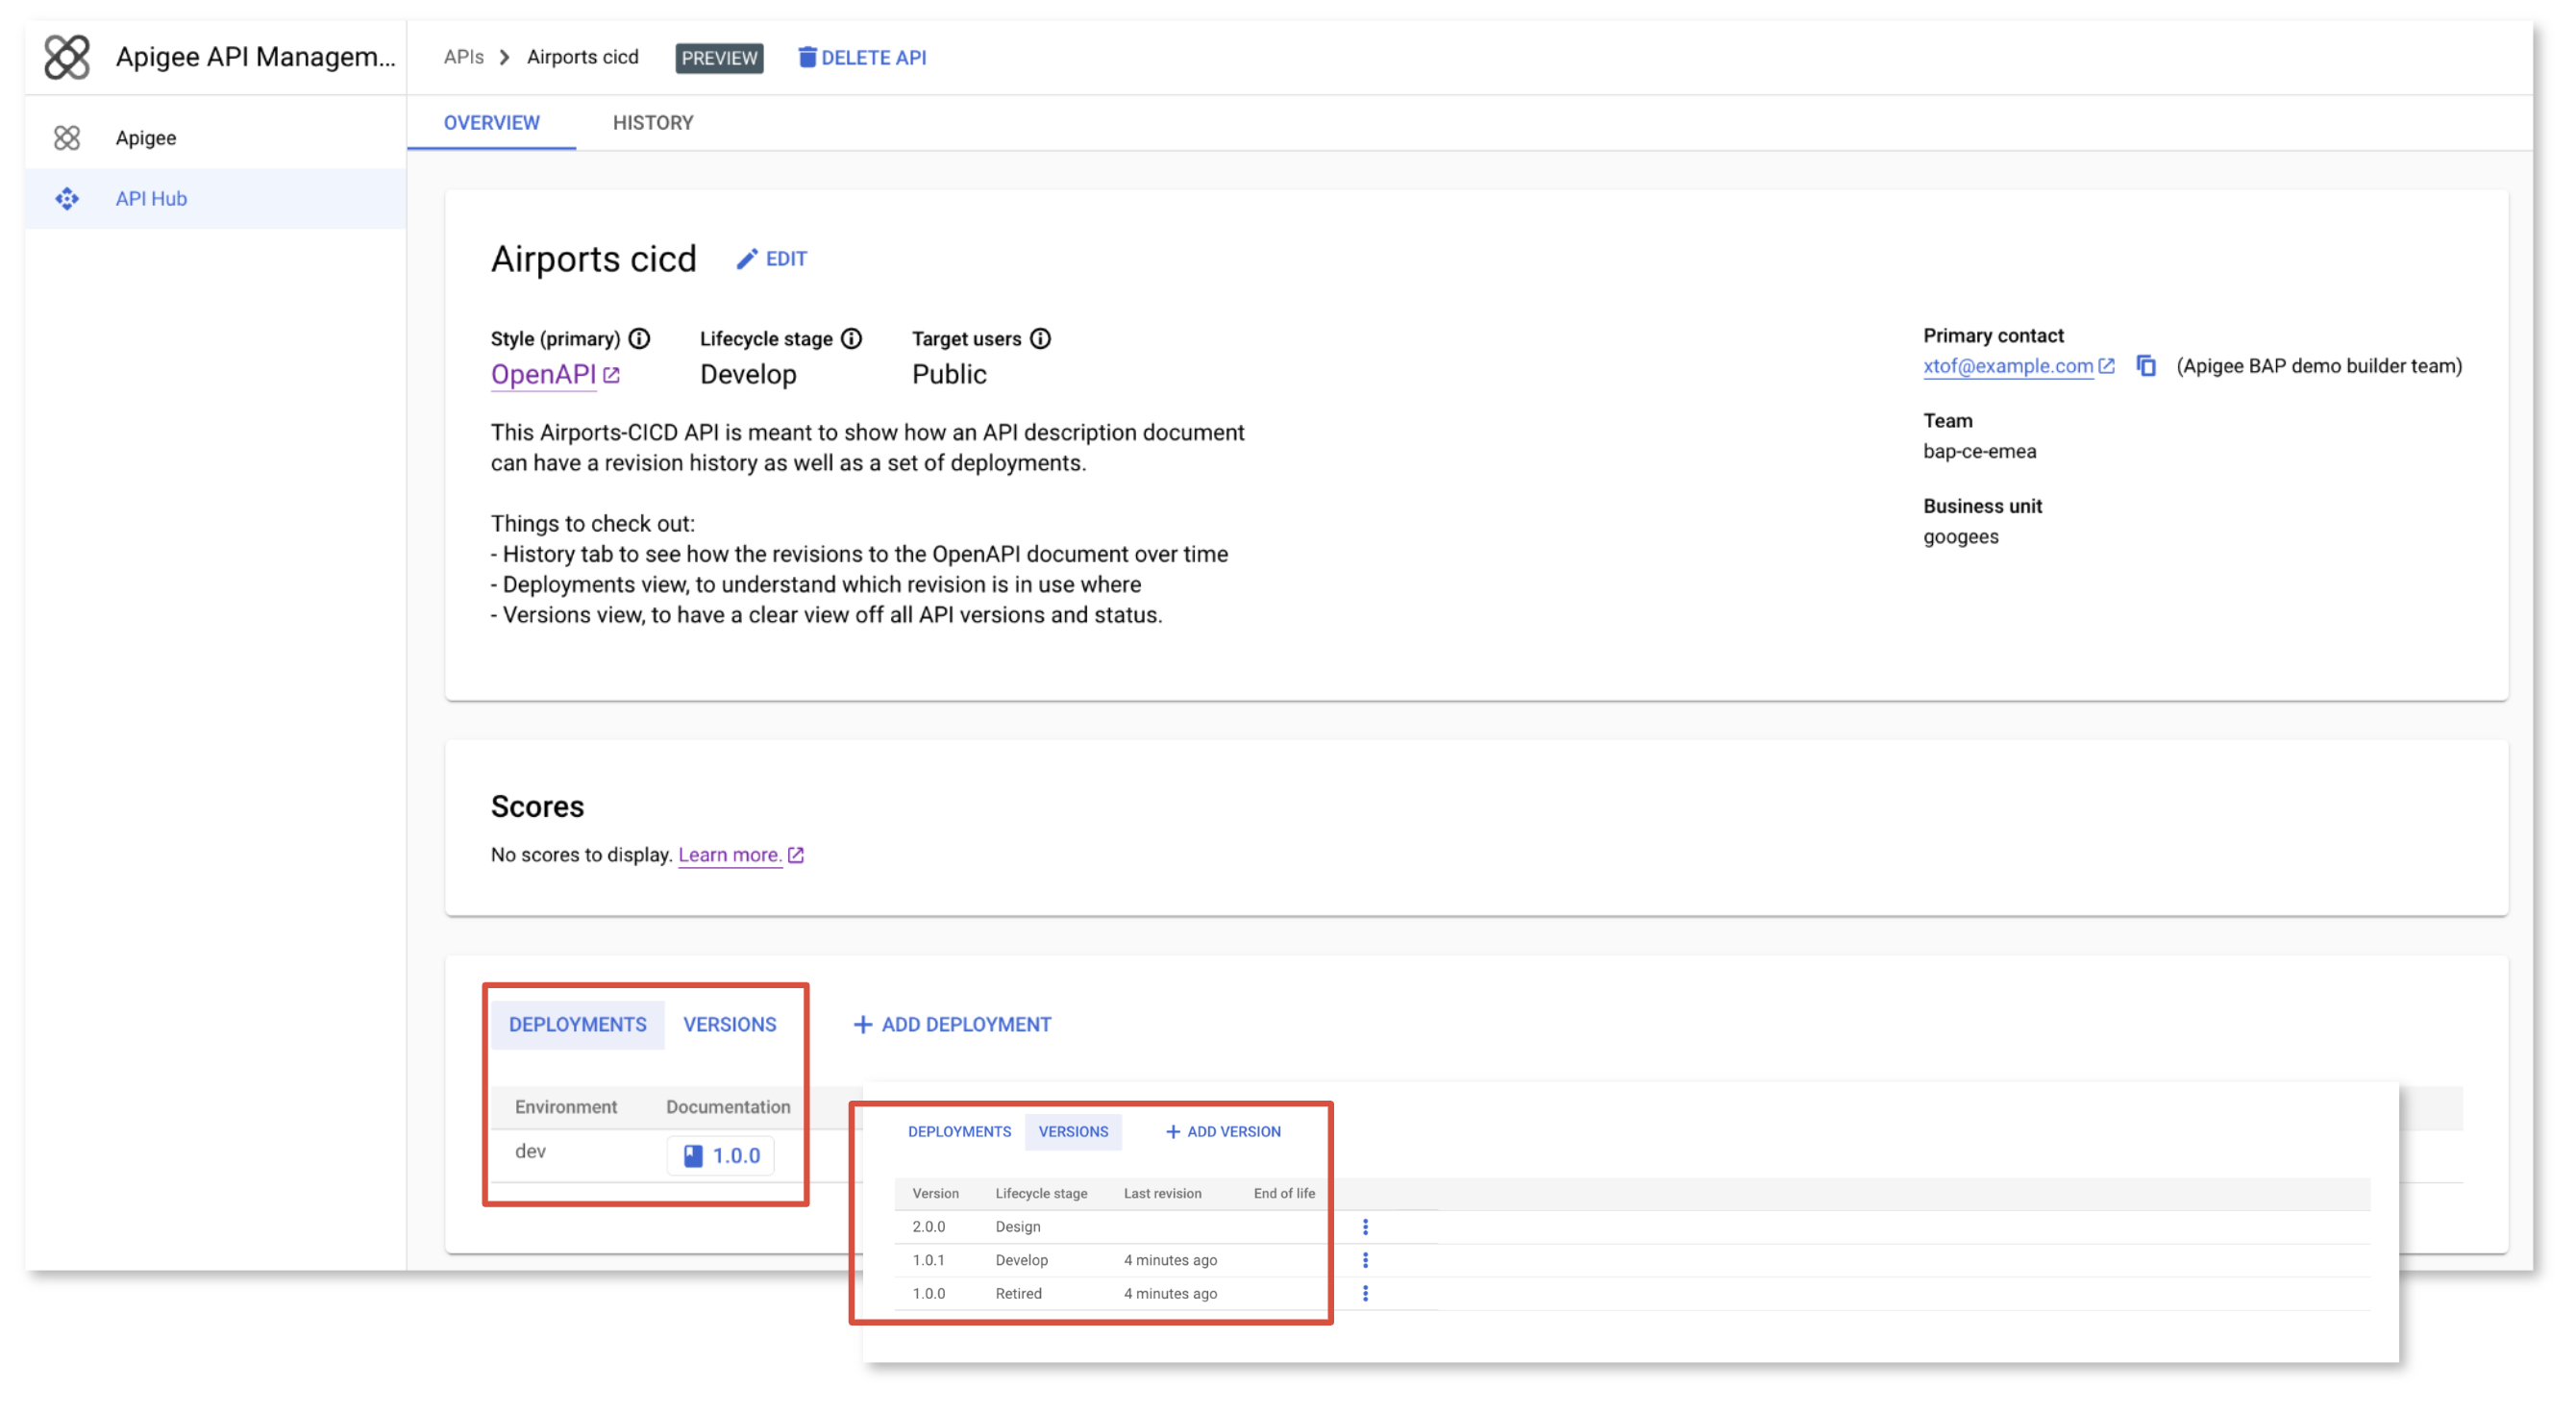Viewport: 2576px width, 1413px height.
Task: Open the 1.0.0 documentation chip for dev
Action: click(721, 1156)
